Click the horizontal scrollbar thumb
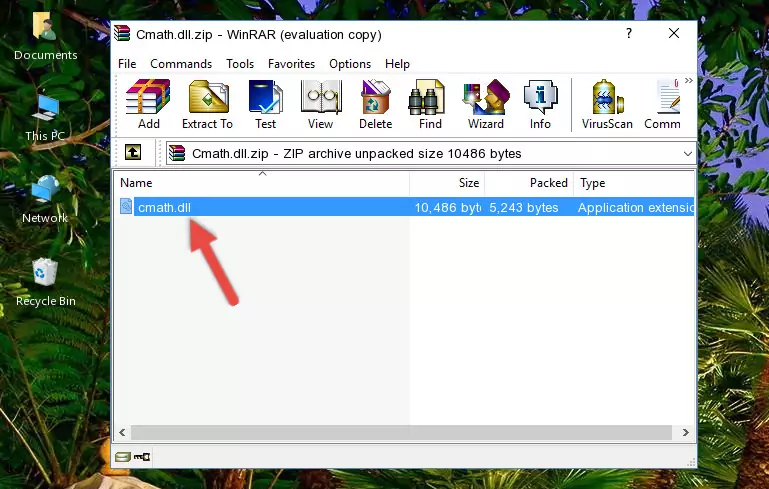The height and width of the screenshot is (489, 769). 401,433
